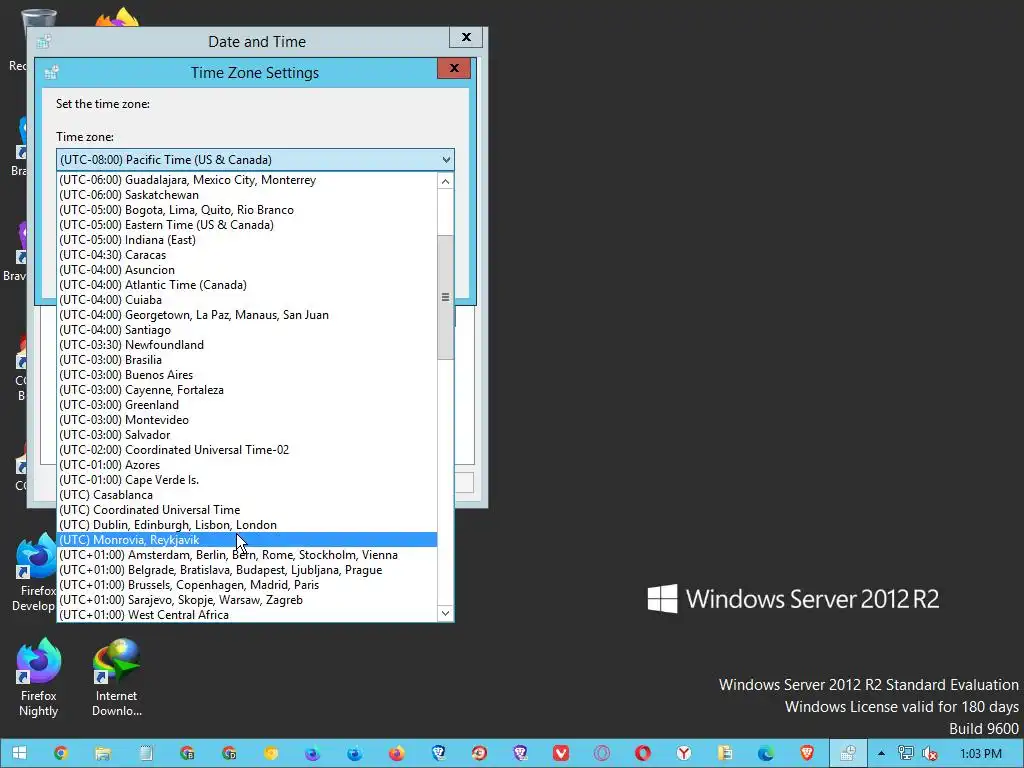The width and height of the screenshot is (1024, 768).
Task: Open the purple outlined Opera taskbar icon
Action: (x=601, y=753)
